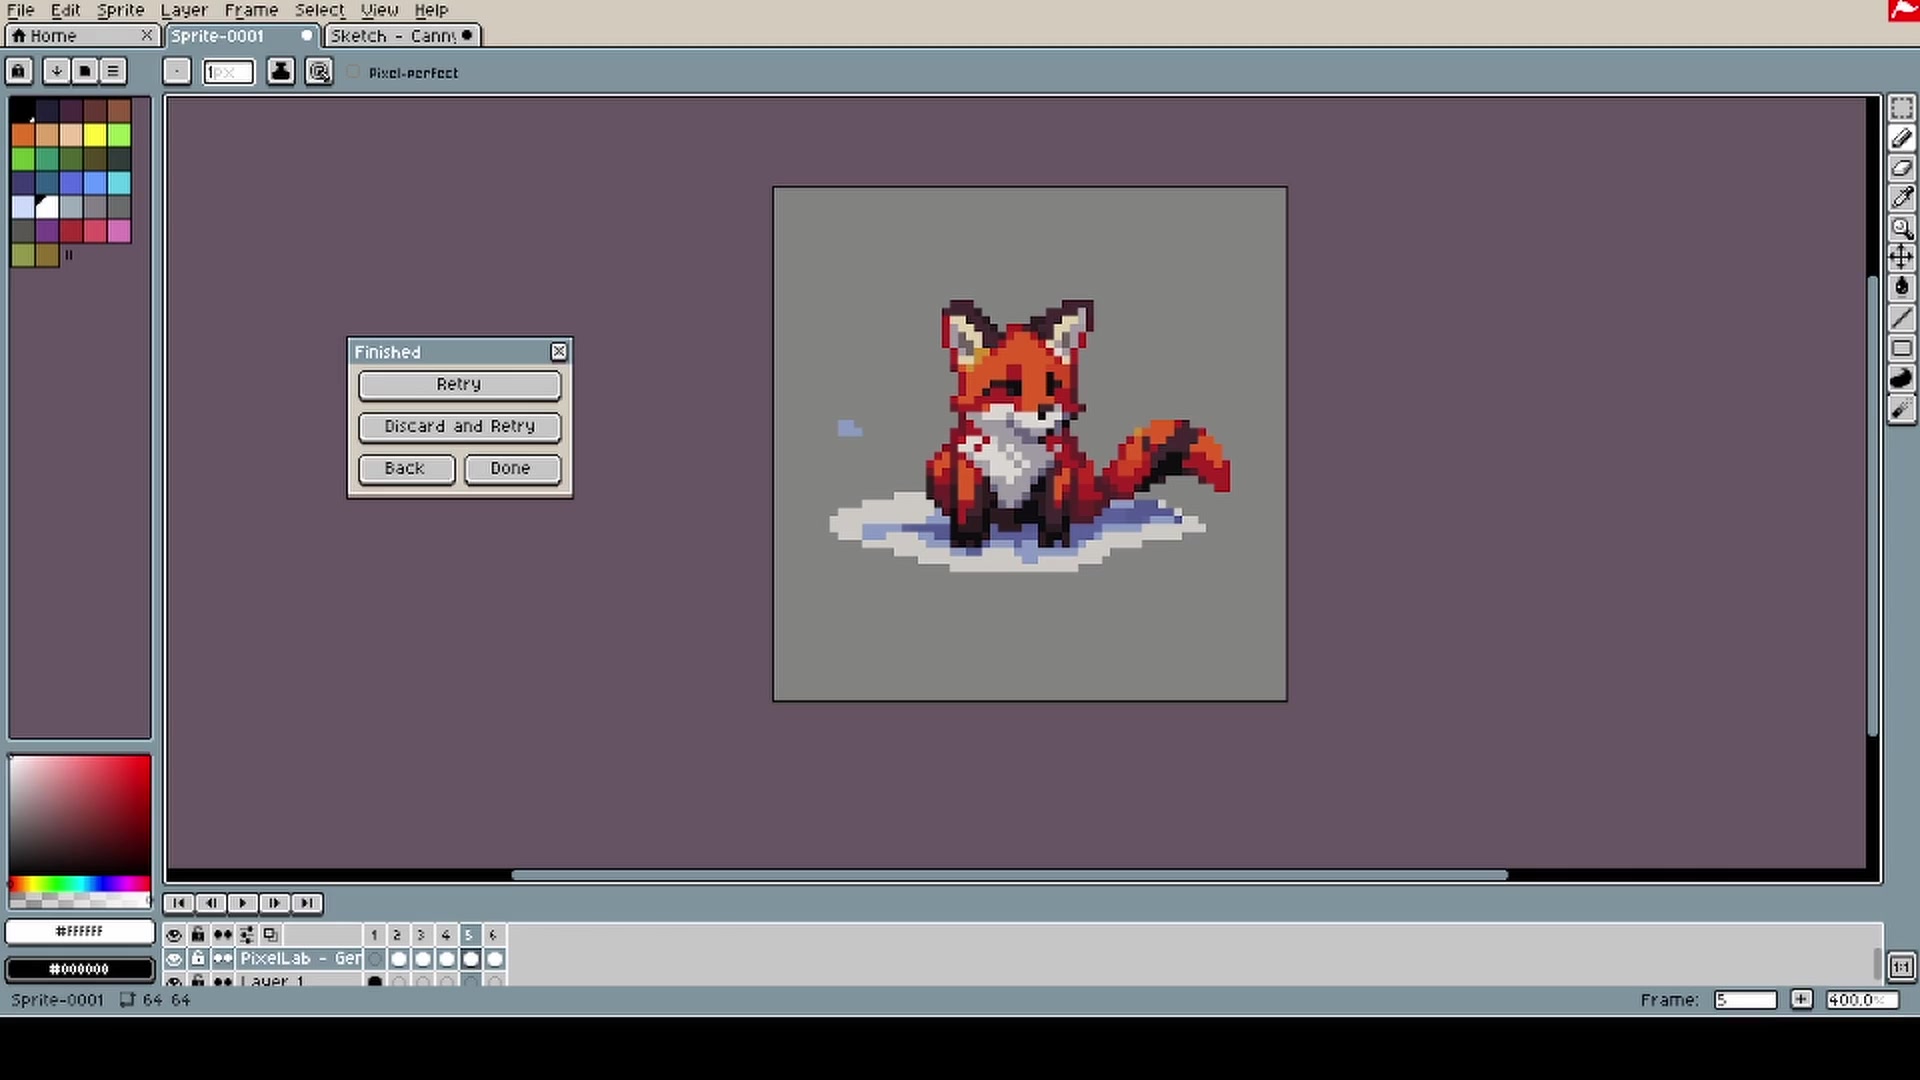Click the ink stamp icon in the context bar
The width and height of the screenshot is (1920, 1080).
tap(281, 72)
